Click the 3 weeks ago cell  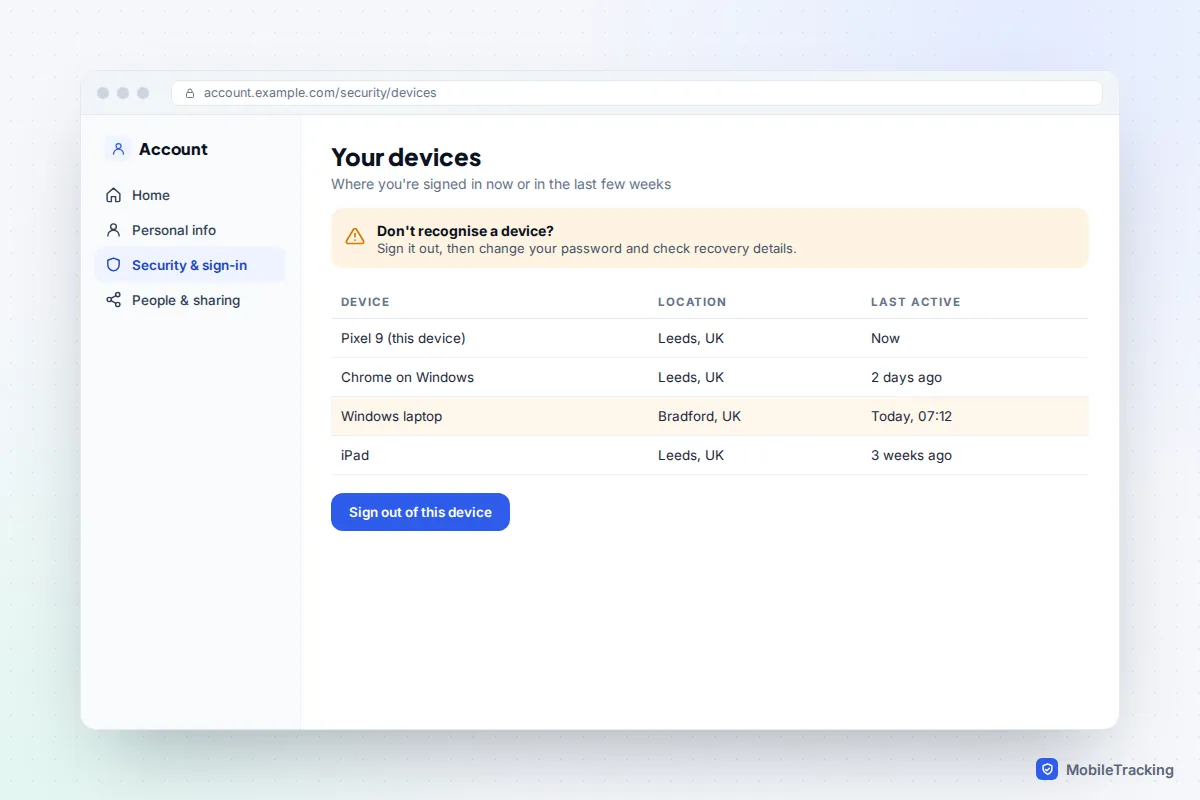pos(911,455)
